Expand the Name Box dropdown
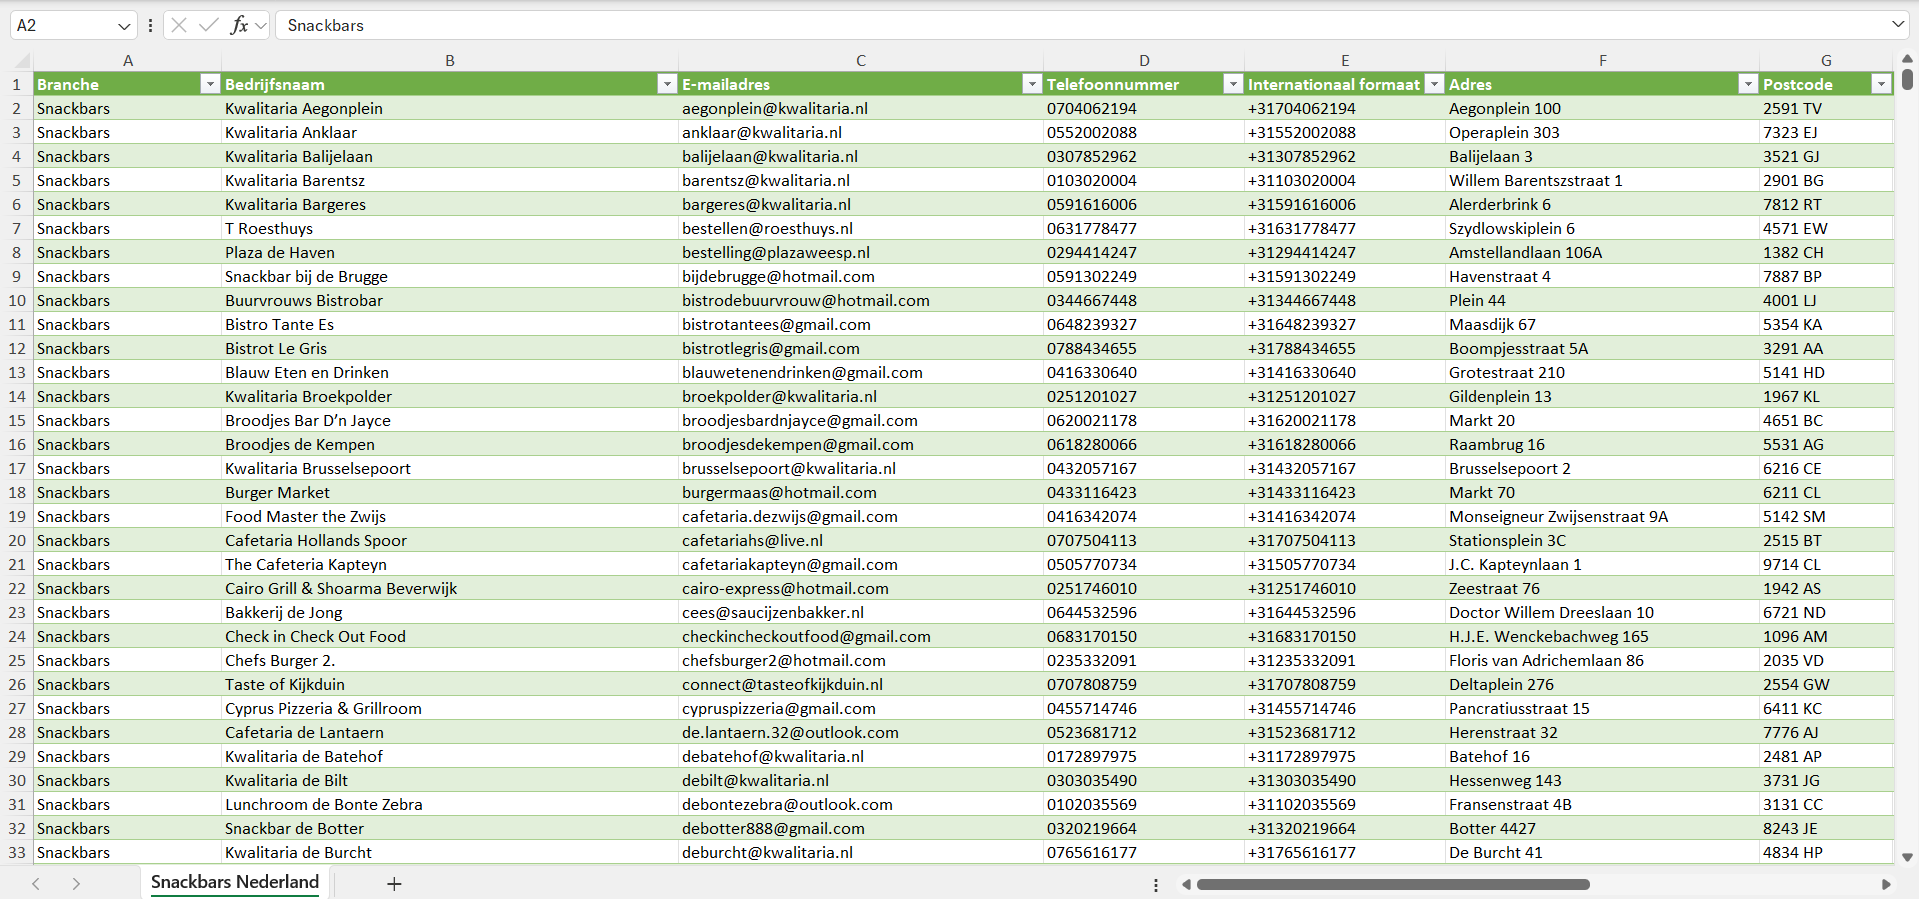This screenshot has width=1919, height=899. coord(124,26)
